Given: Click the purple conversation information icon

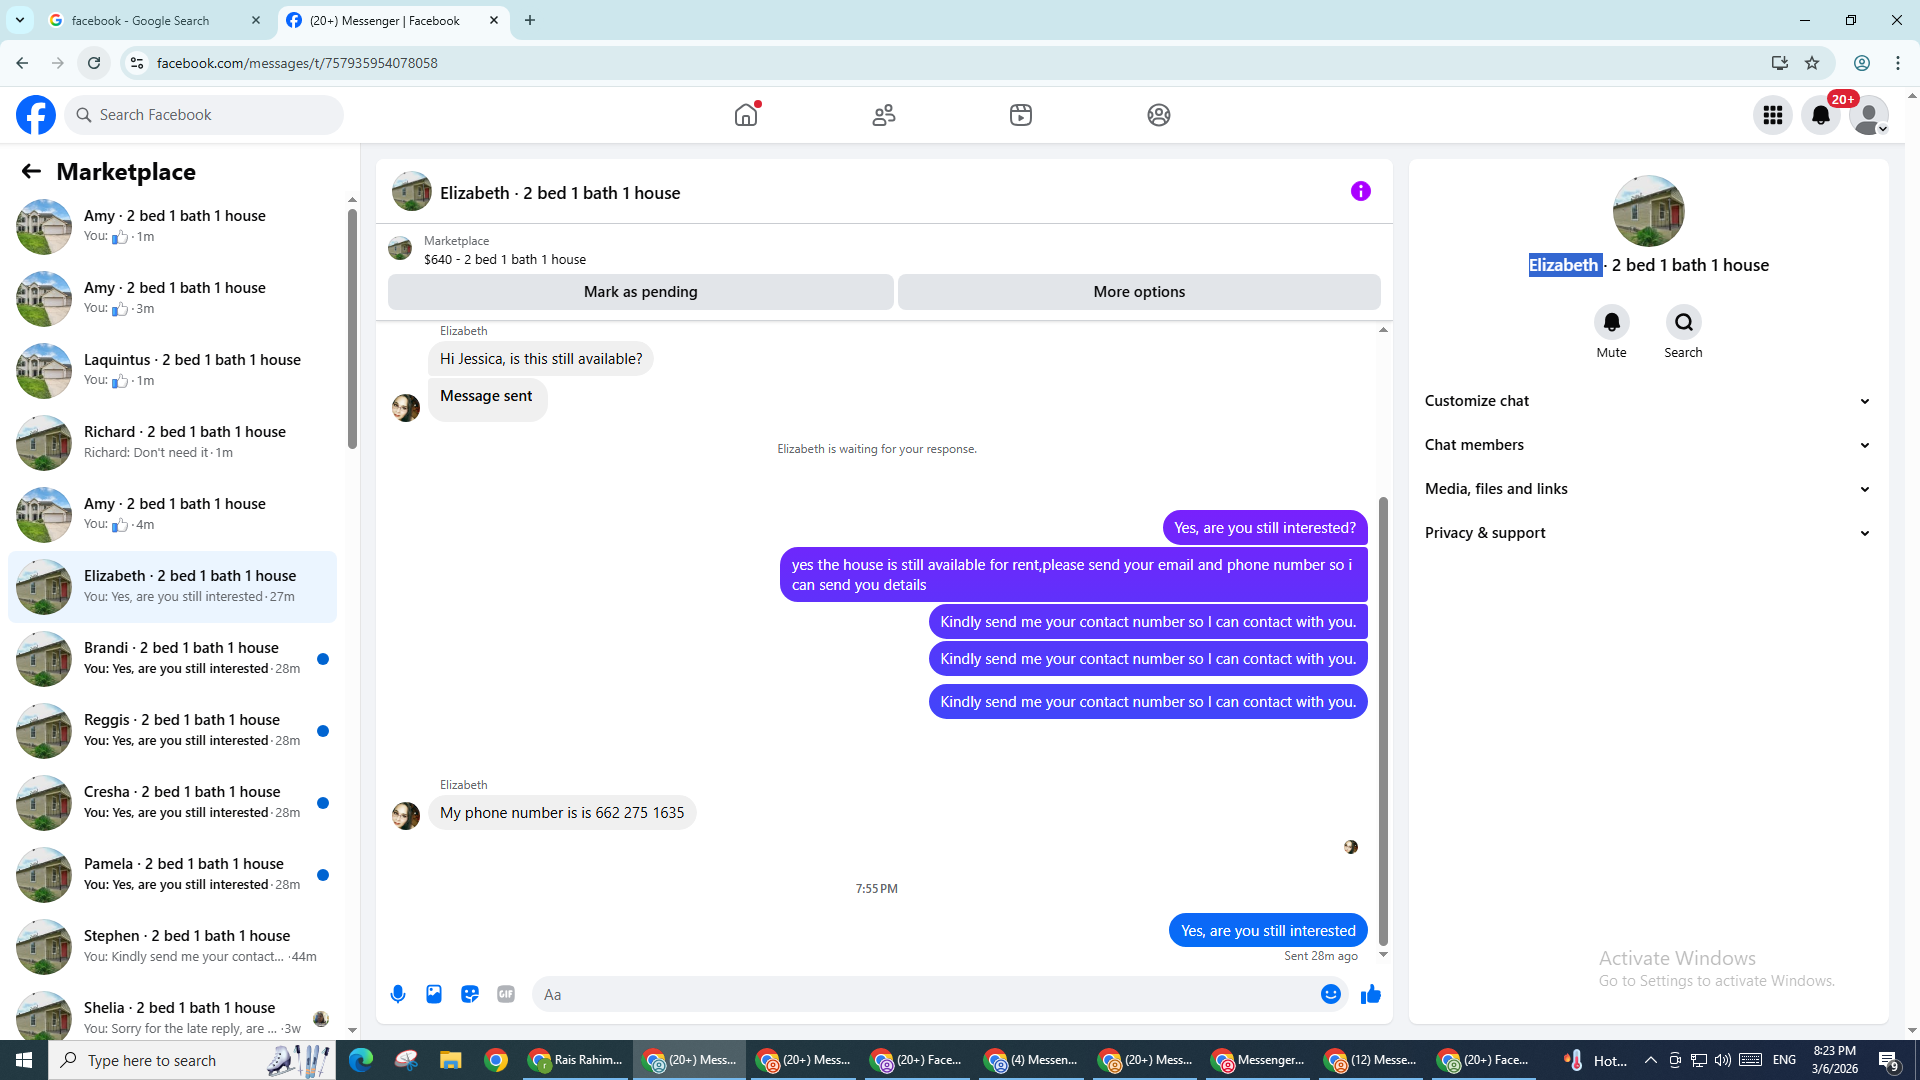Looking at the screenshot, I should 1360,191.
